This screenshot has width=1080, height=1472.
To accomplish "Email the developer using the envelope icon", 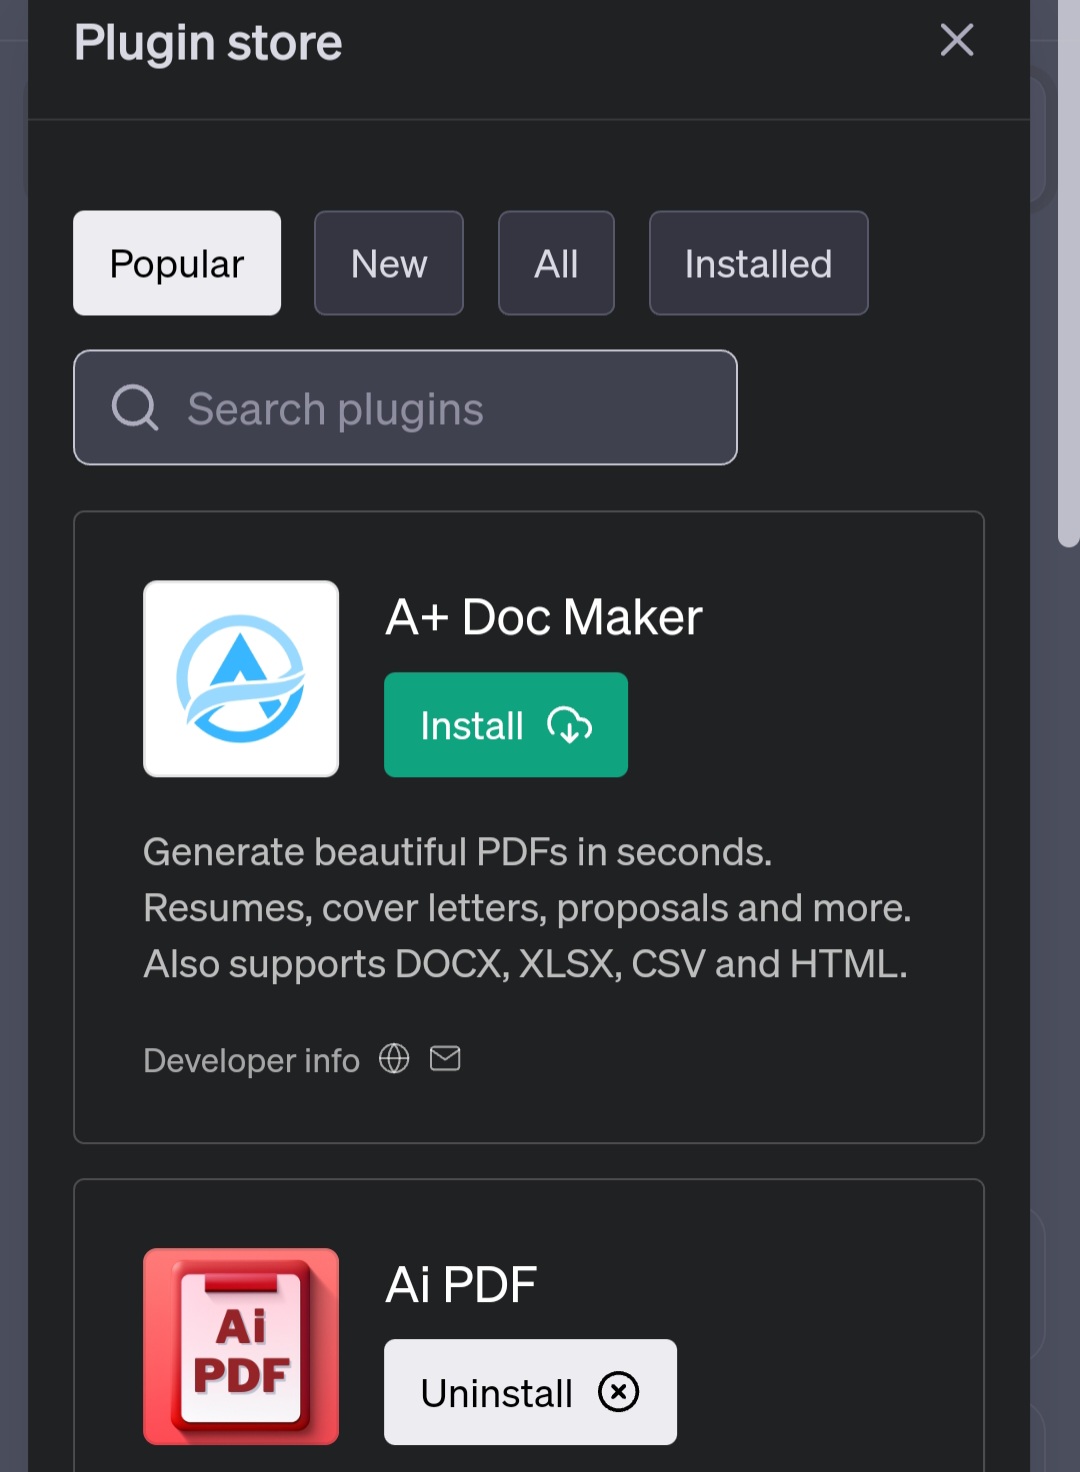I will coord(446,1058).
